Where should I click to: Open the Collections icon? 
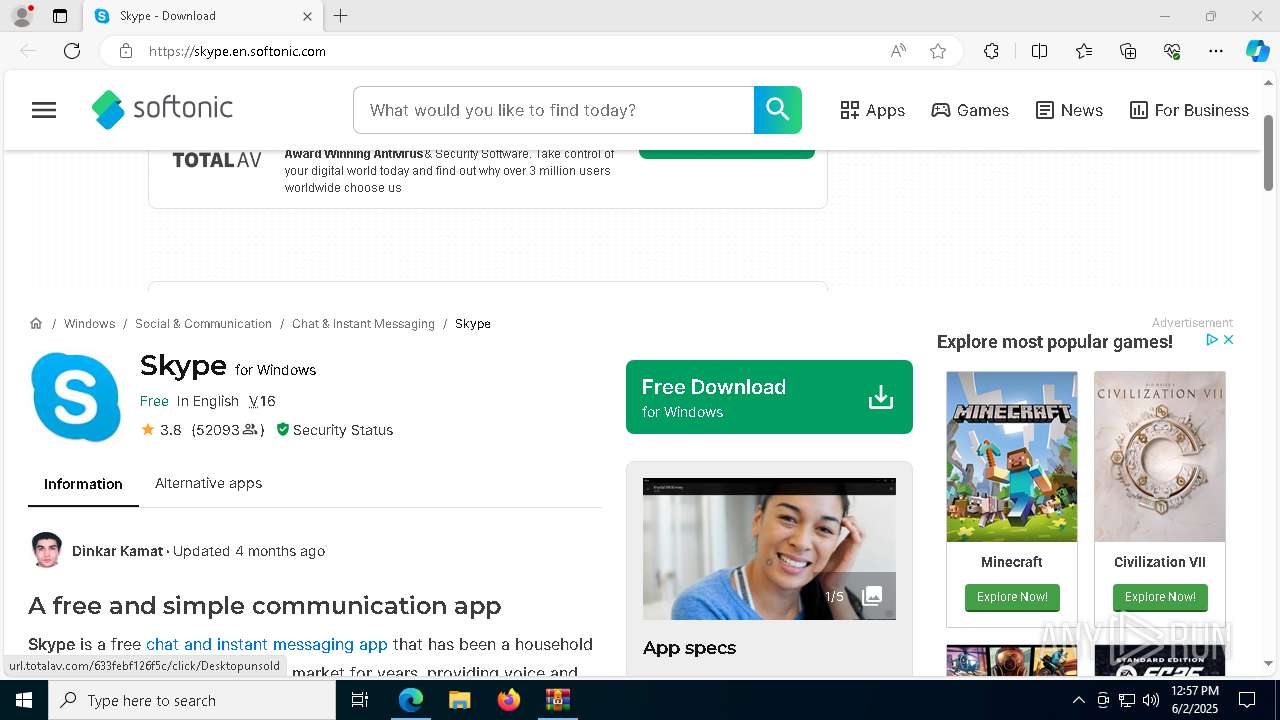1128,51
